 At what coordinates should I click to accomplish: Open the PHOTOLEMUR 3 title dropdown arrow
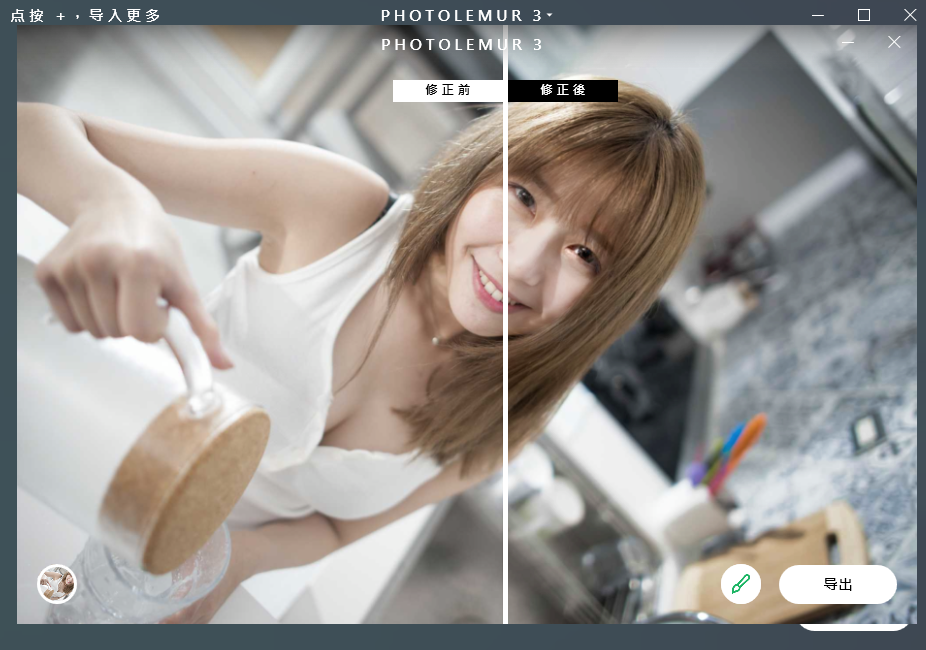click(x=550, y=15)
